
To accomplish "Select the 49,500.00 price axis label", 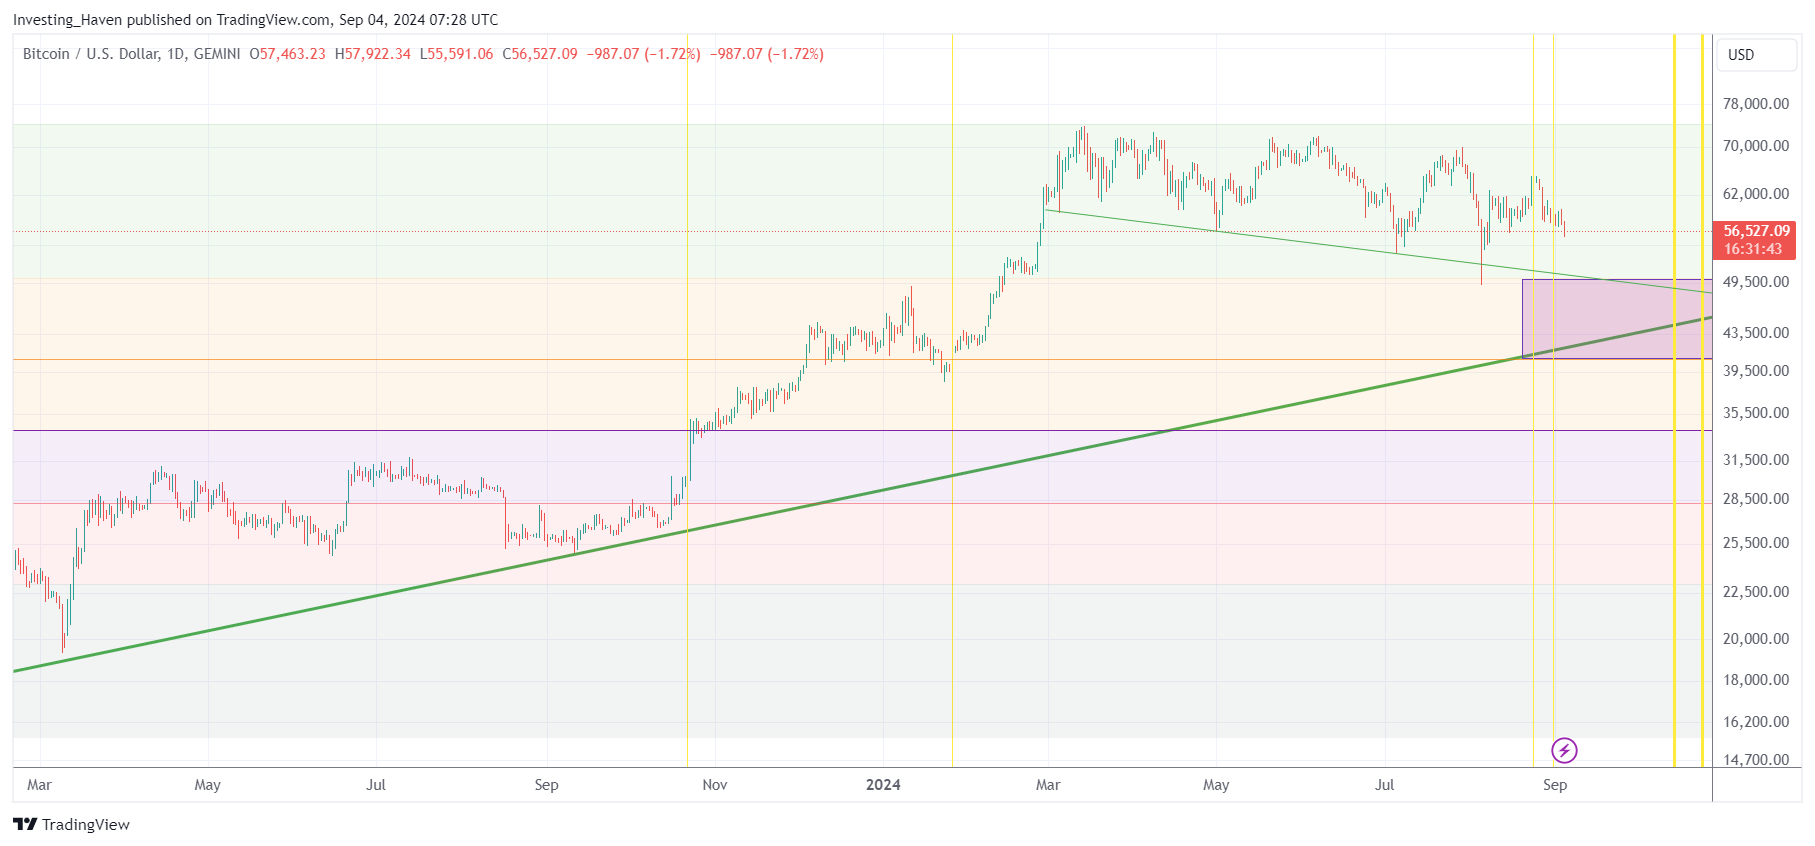I will click(x=1756, y=282).
